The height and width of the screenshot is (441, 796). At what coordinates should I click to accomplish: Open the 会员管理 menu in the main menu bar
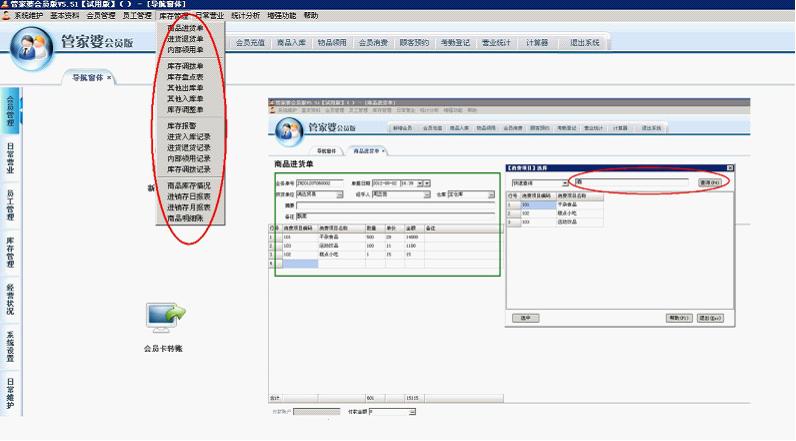[101, 16]
